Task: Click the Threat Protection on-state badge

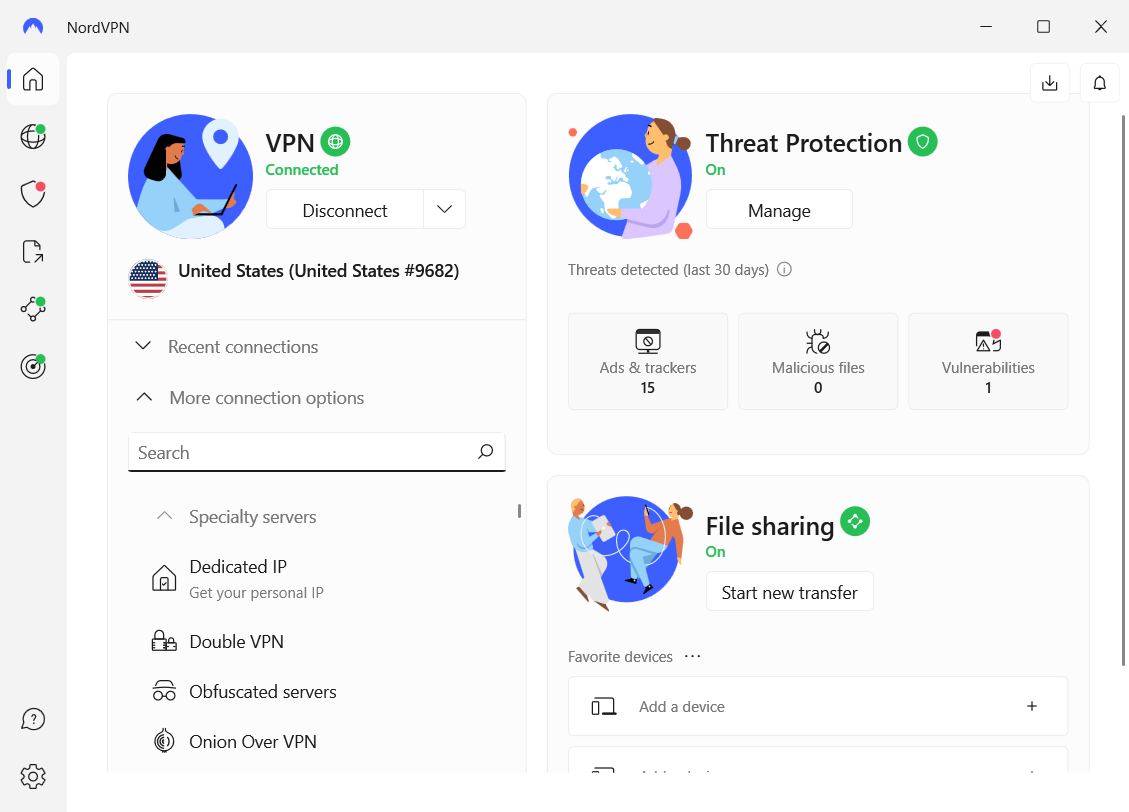Action: point(922,142)
